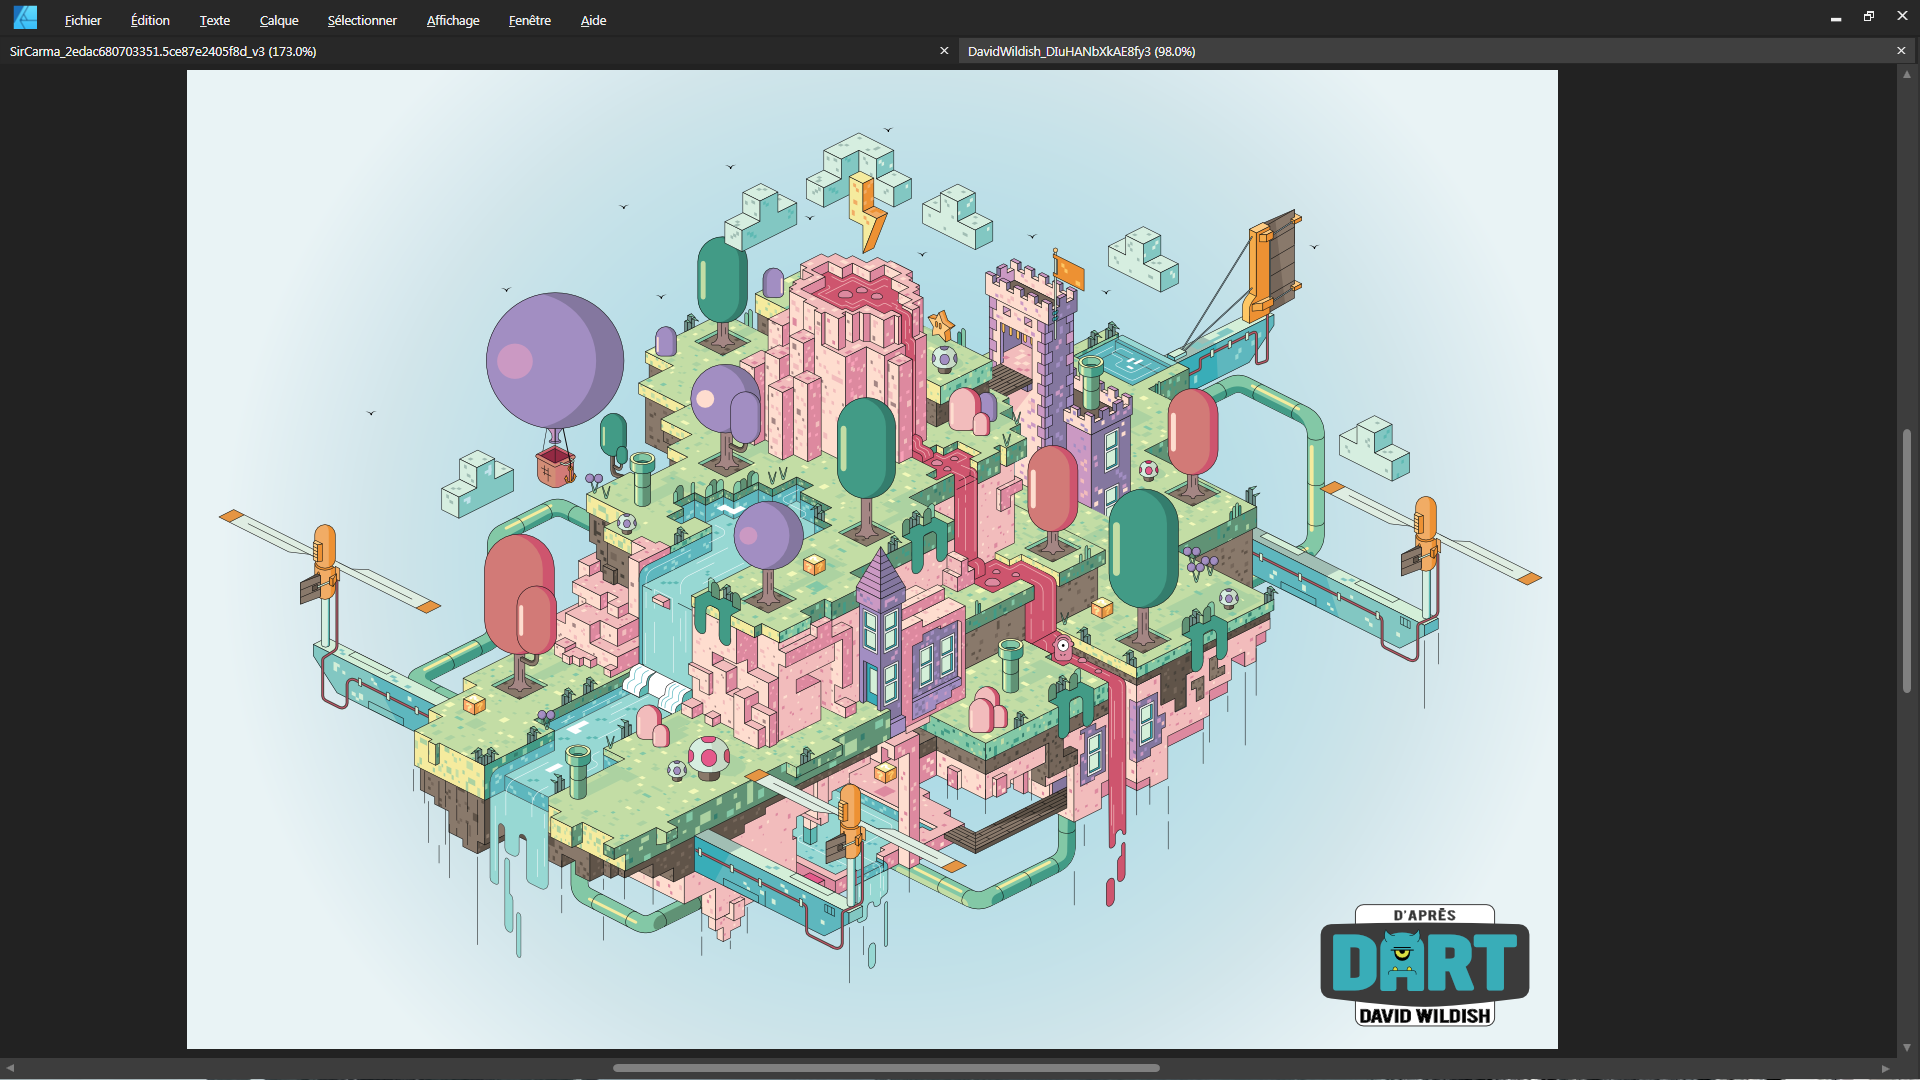Close the DavidWildish document tab

click(x=1901, y=50)
